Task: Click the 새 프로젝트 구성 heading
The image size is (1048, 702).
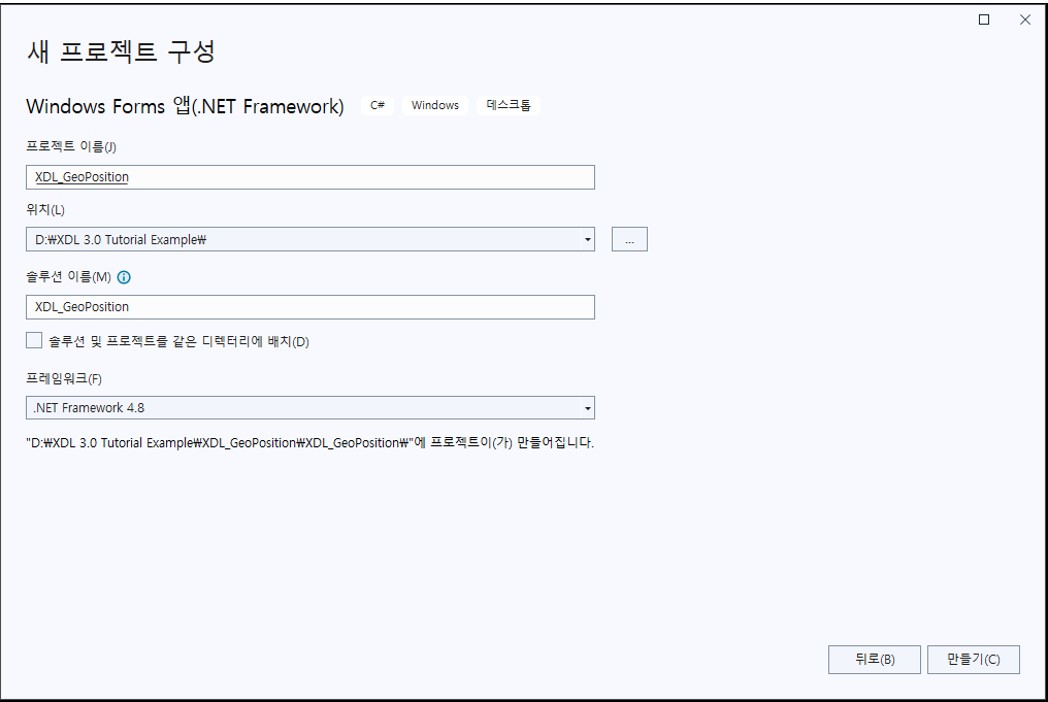Action: (121, 51)
